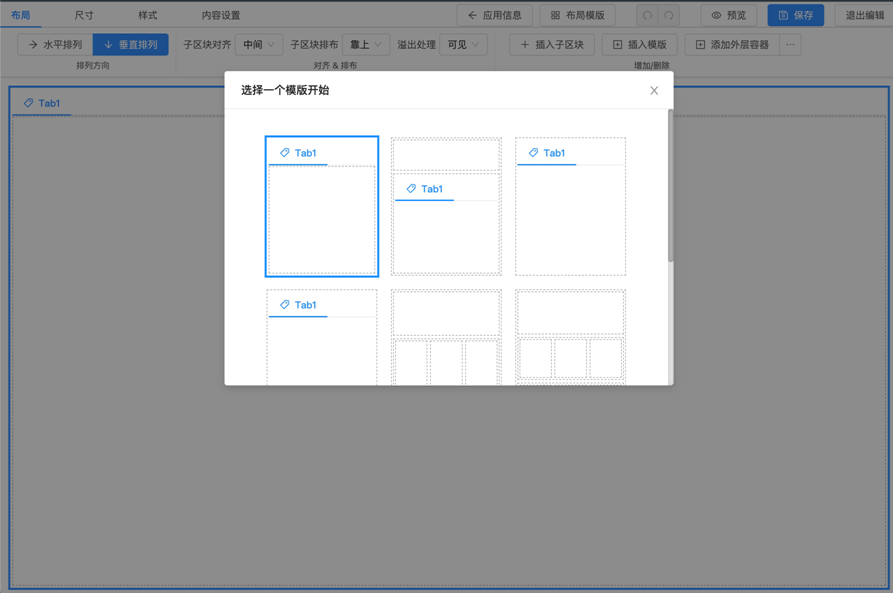Select the Tab1 tab on canvas

[x=42, y=103]
